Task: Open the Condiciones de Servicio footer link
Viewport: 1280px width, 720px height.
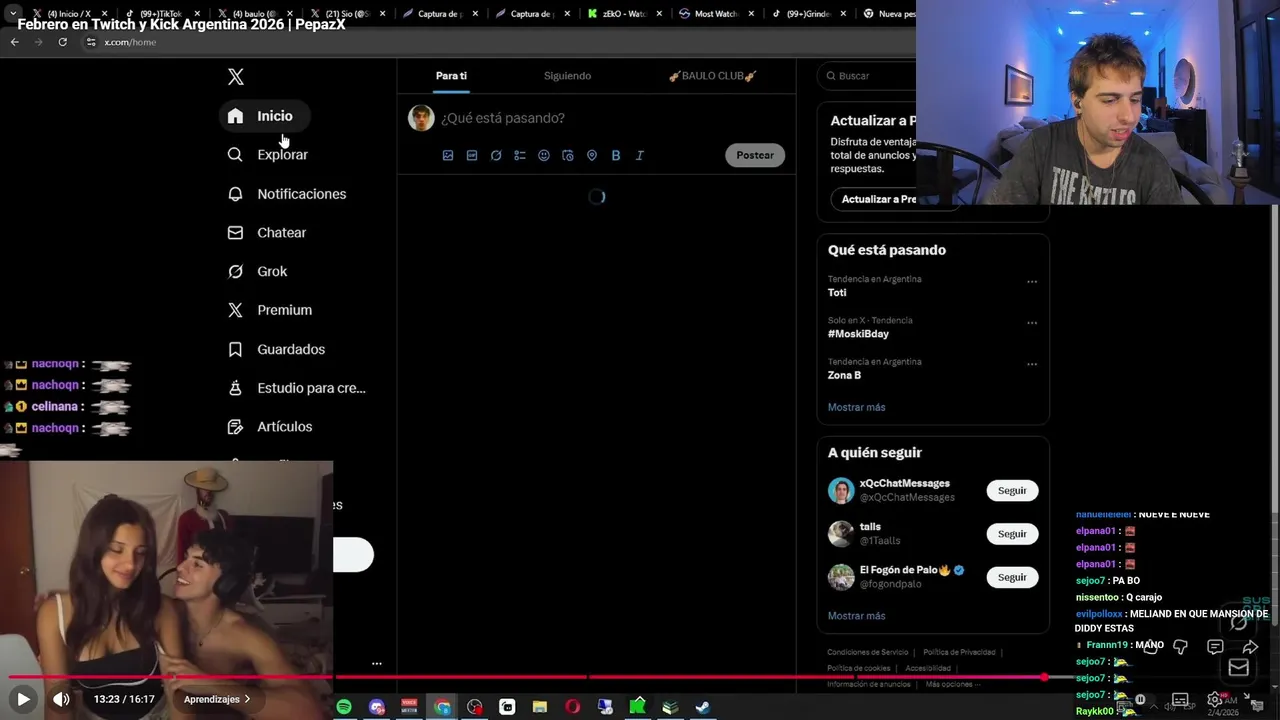Action: click(x=868, y=652)
